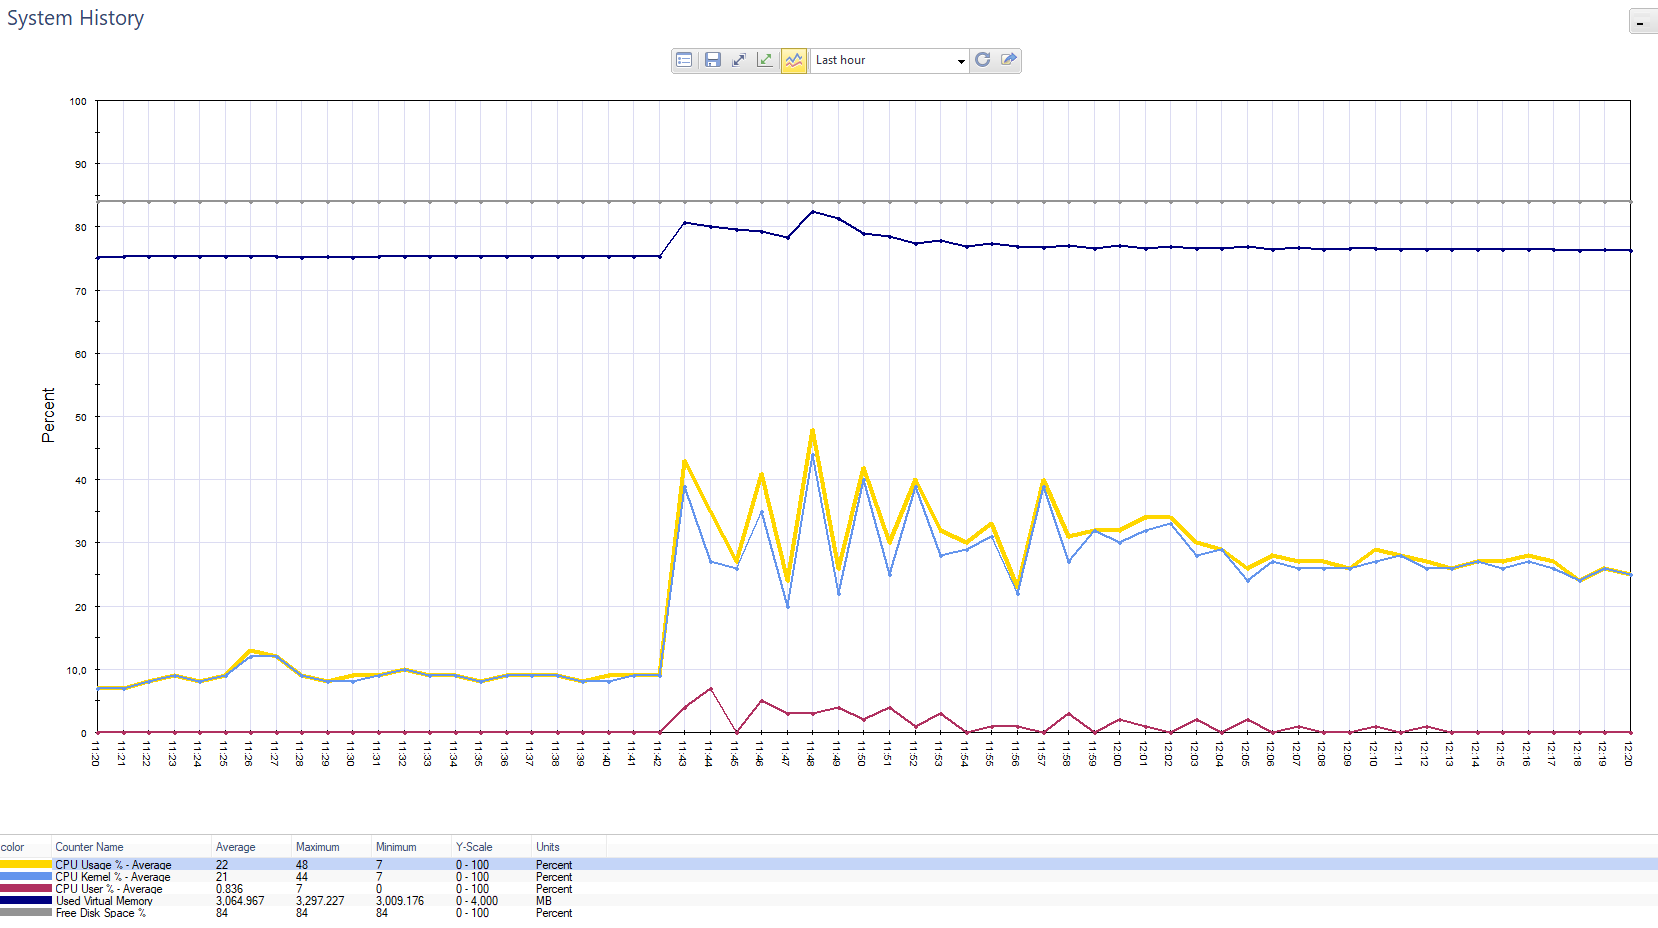Toggle the highlighted line-chart view button
This screenshot has height=928, width=1658.
tap(793, 60)
